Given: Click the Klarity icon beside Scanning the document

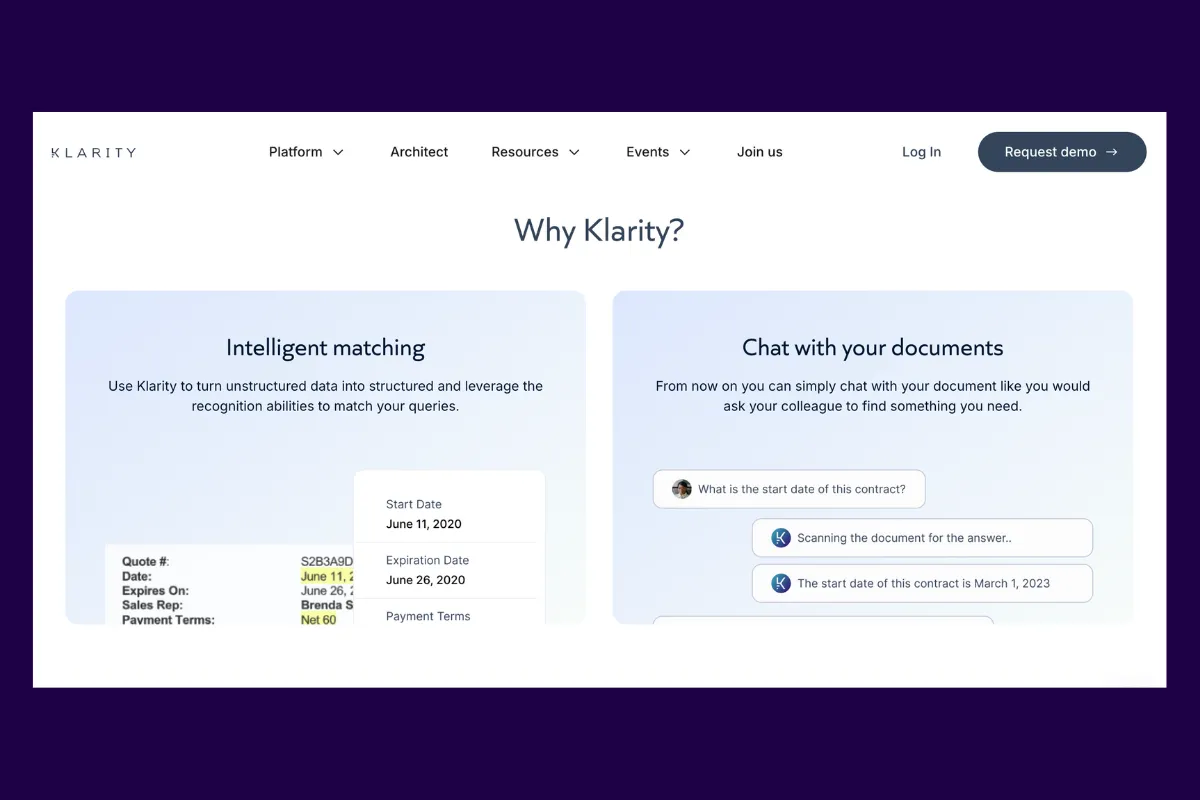Looking at the screenshot, I should (x=781, y=538).
